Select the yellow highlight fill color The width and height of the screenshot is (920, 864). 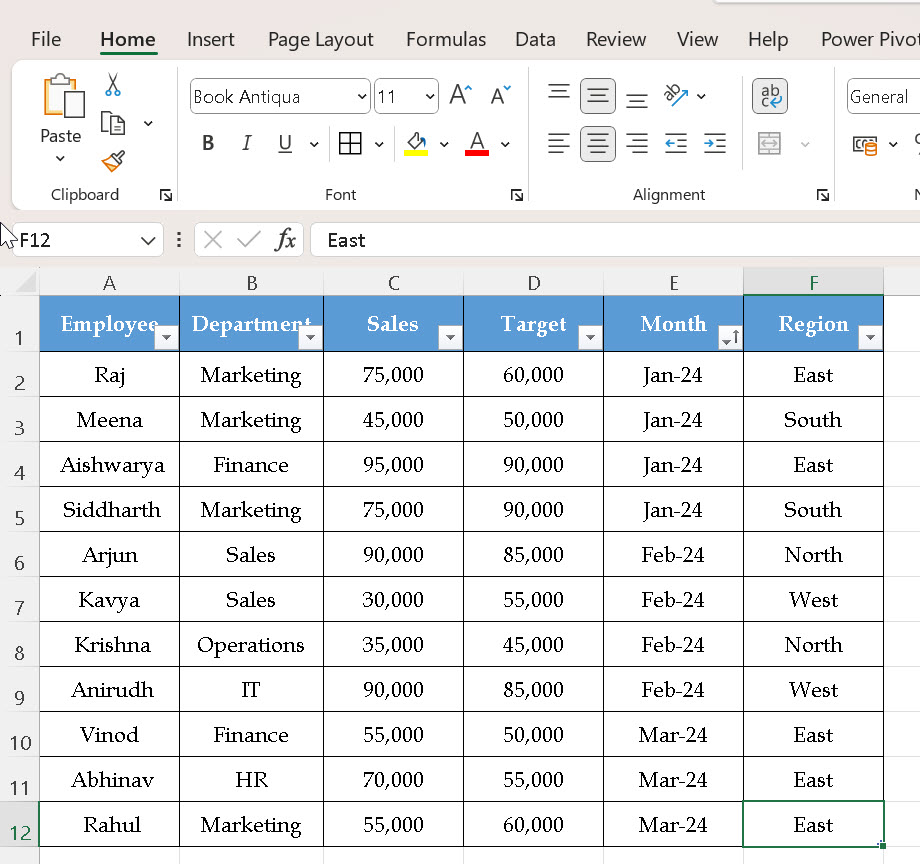(x=418, y=152)
